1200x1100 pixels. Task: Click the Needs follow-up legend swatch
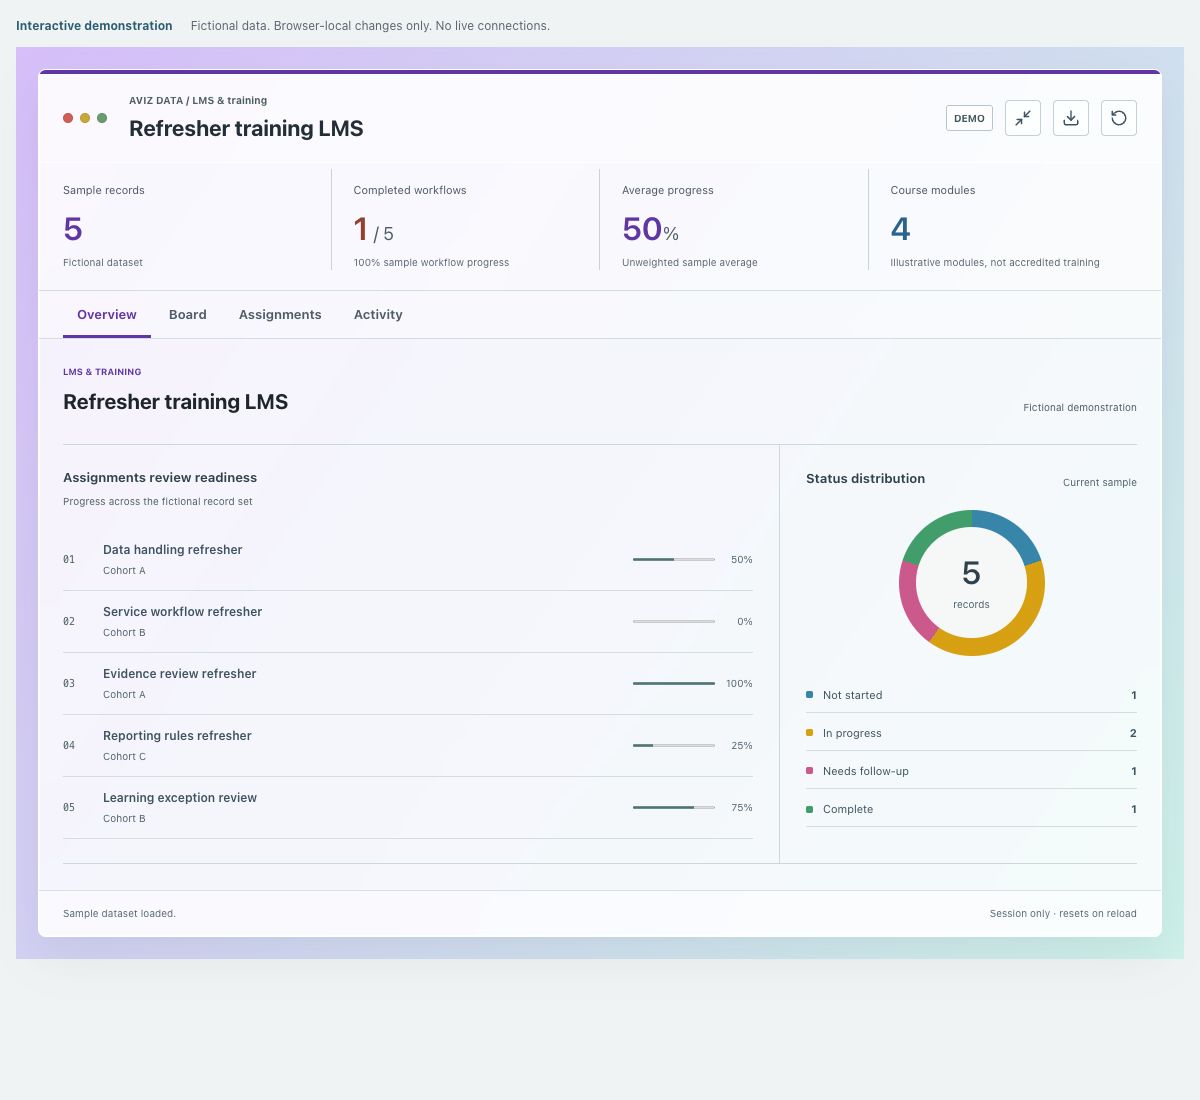(809, 770)
